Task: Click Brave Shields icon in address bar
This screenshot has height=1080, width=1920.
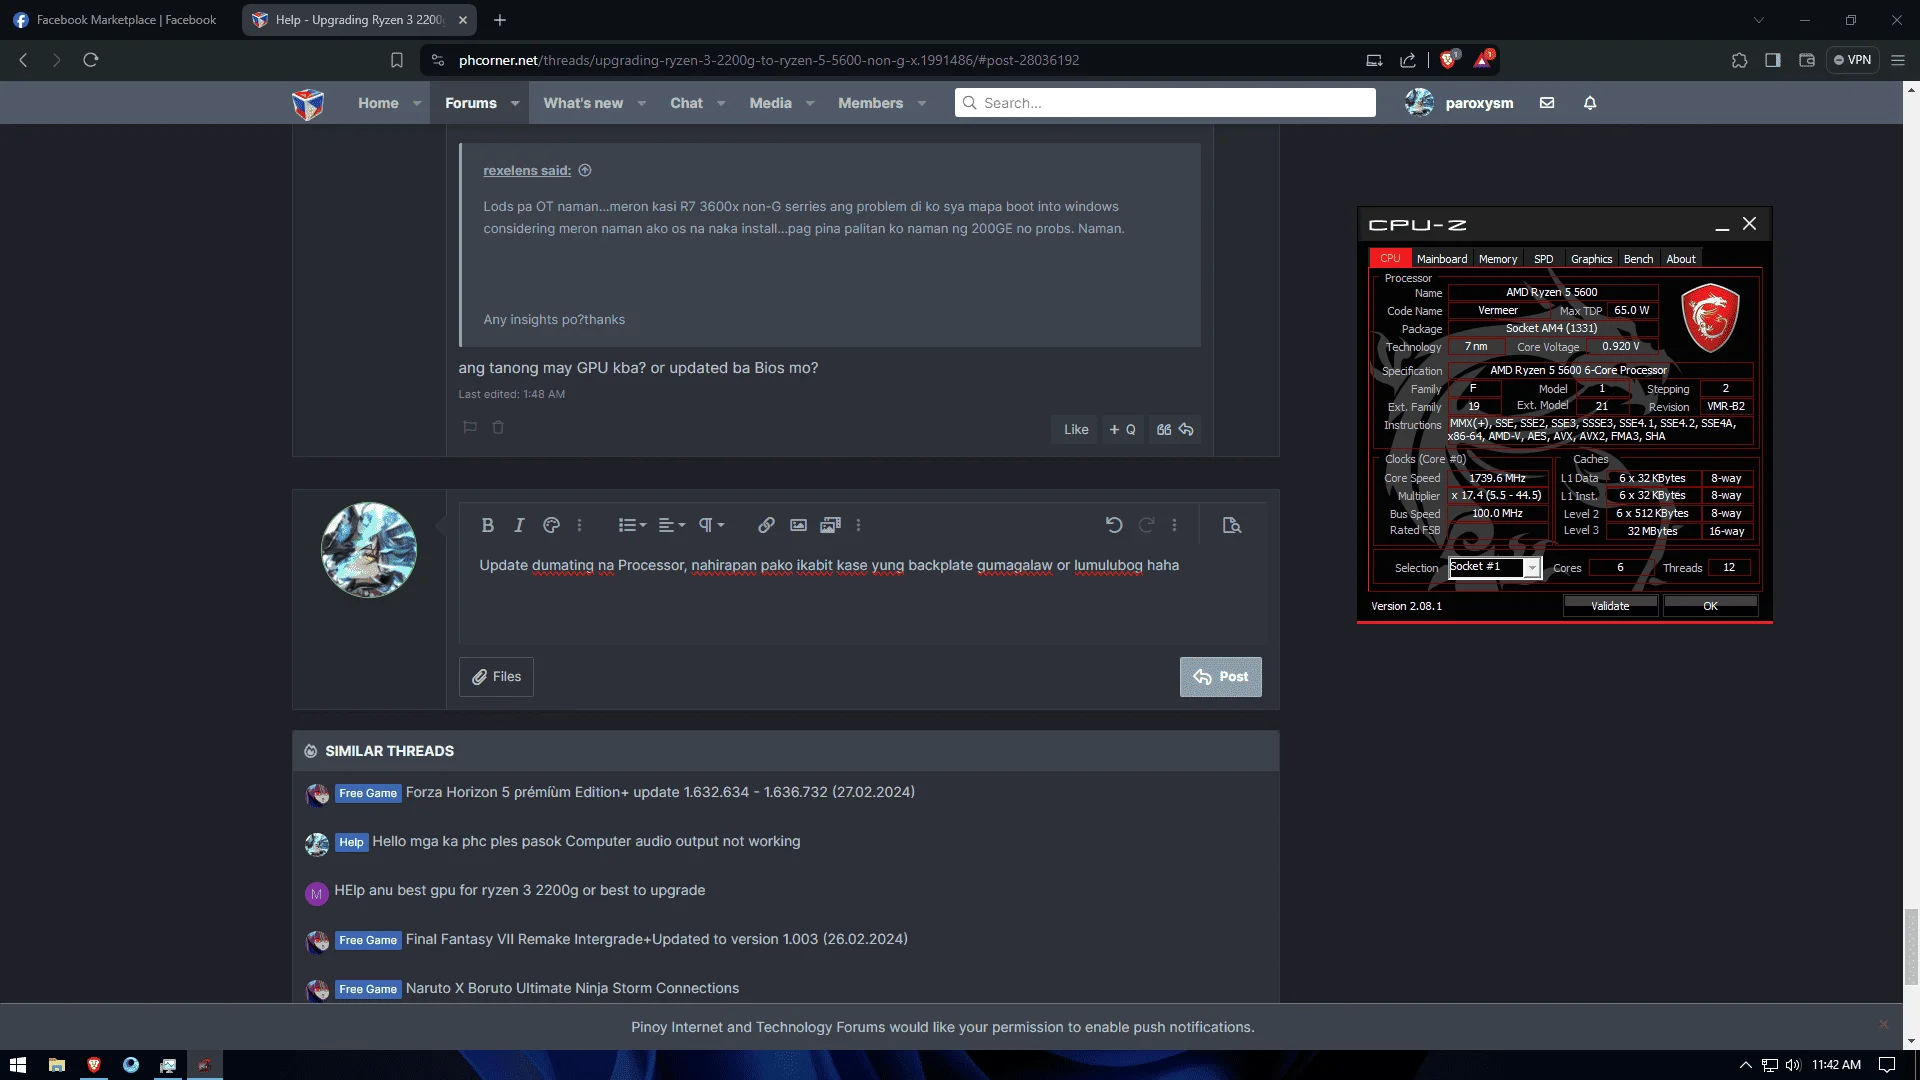Action: [1448, 60]
